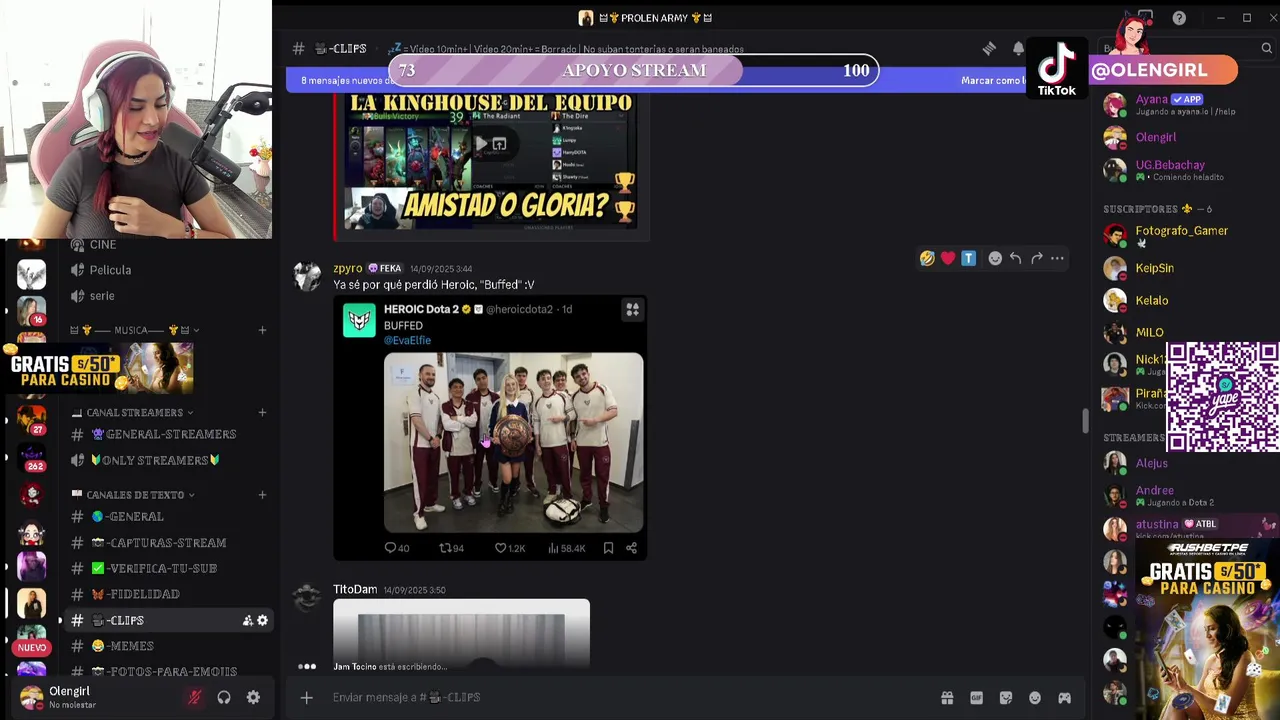The image size is (1280, 720).
Task: Add a channel to CANAL STREAMERS category
Action: pos(262,412)
